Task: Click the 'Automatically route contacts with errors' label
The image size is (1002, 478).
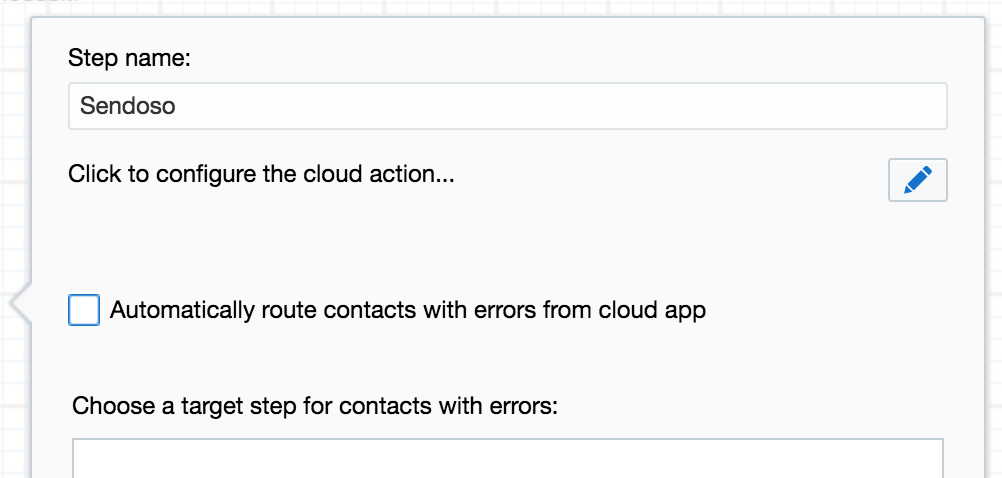Action: pyautogui.click(x=407, y=310)
